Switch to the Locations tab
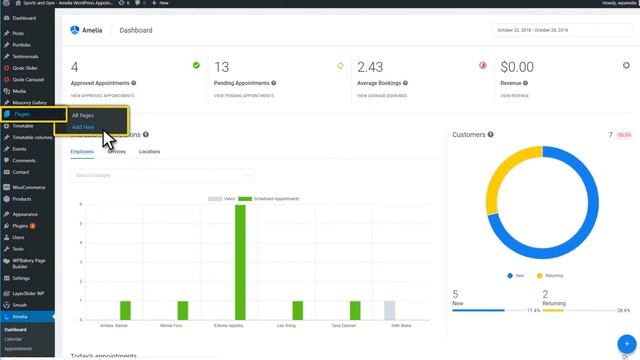Image resolution: width=640 pixels, height=360 pixels. 149,152
